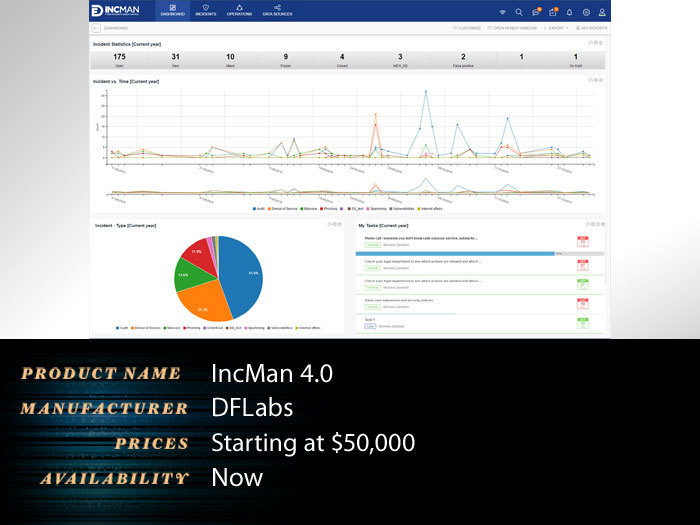Toggle Malware in pie chart legend
This screenshot has width=700, height=525.
[172, 328]
